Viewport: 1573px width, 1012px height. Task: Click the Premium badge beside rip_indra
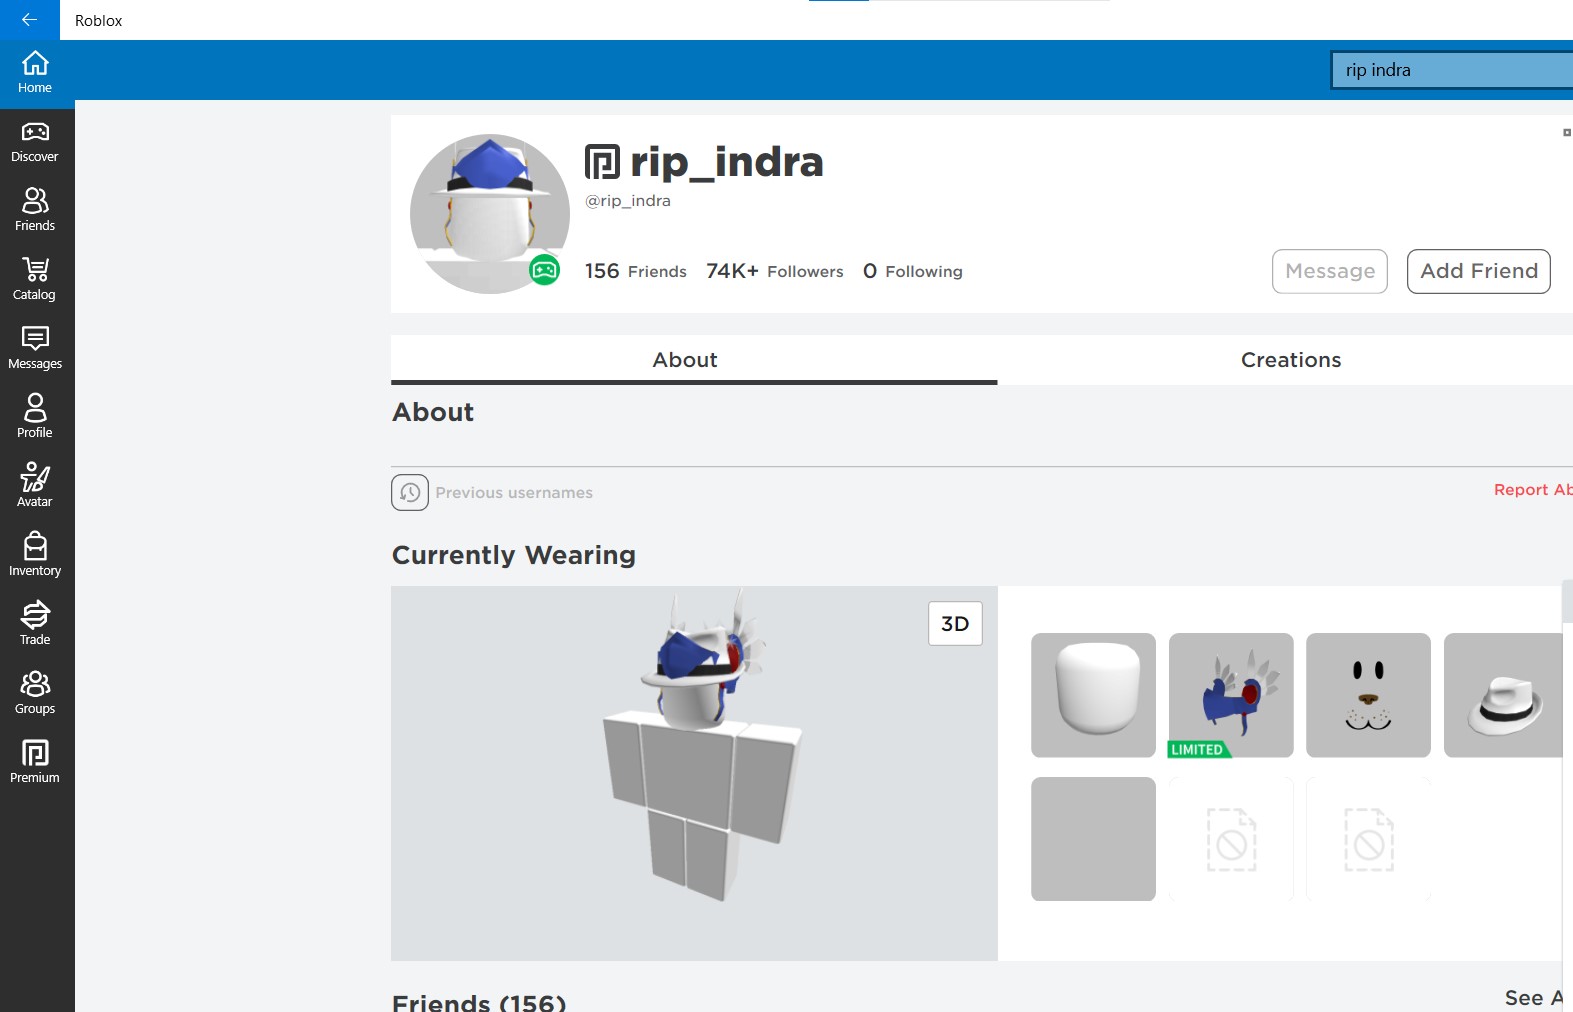[602, 162]
